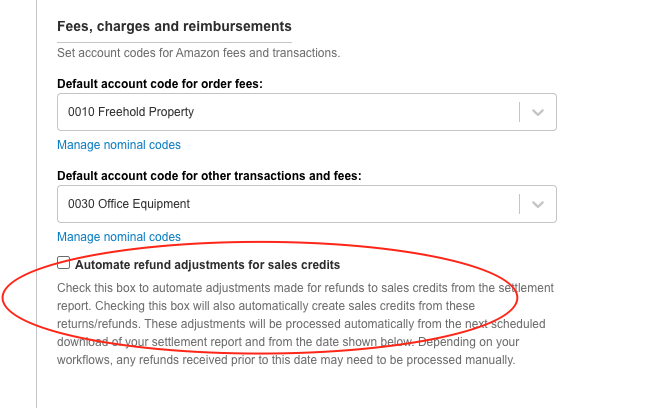Click the separator bar in other transactions dropdown
This screenshot has height=408, width=662.
[520, 205]
